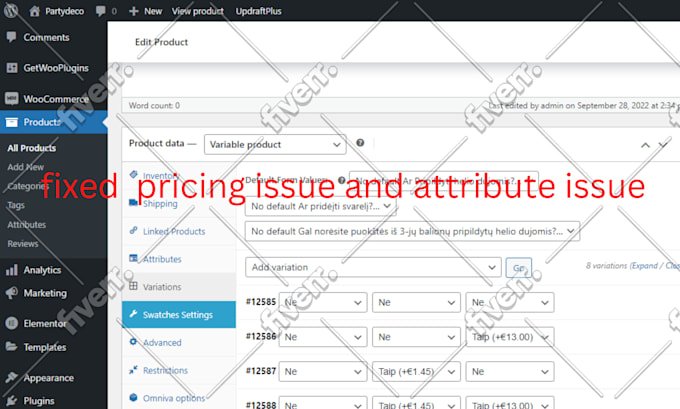Click Attributes tab table icon
The image size is (680, 409).
(134, 258)
